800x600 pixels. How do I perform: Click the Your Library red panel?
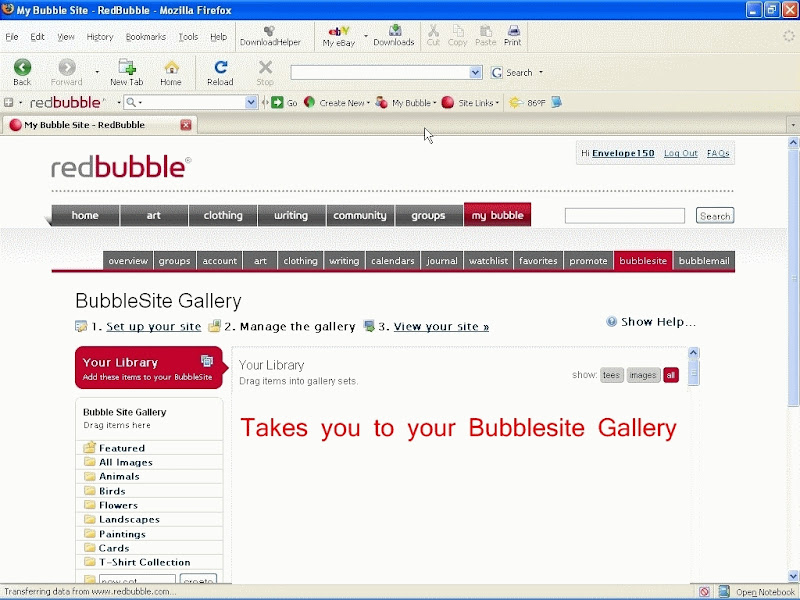click(148, 368)
